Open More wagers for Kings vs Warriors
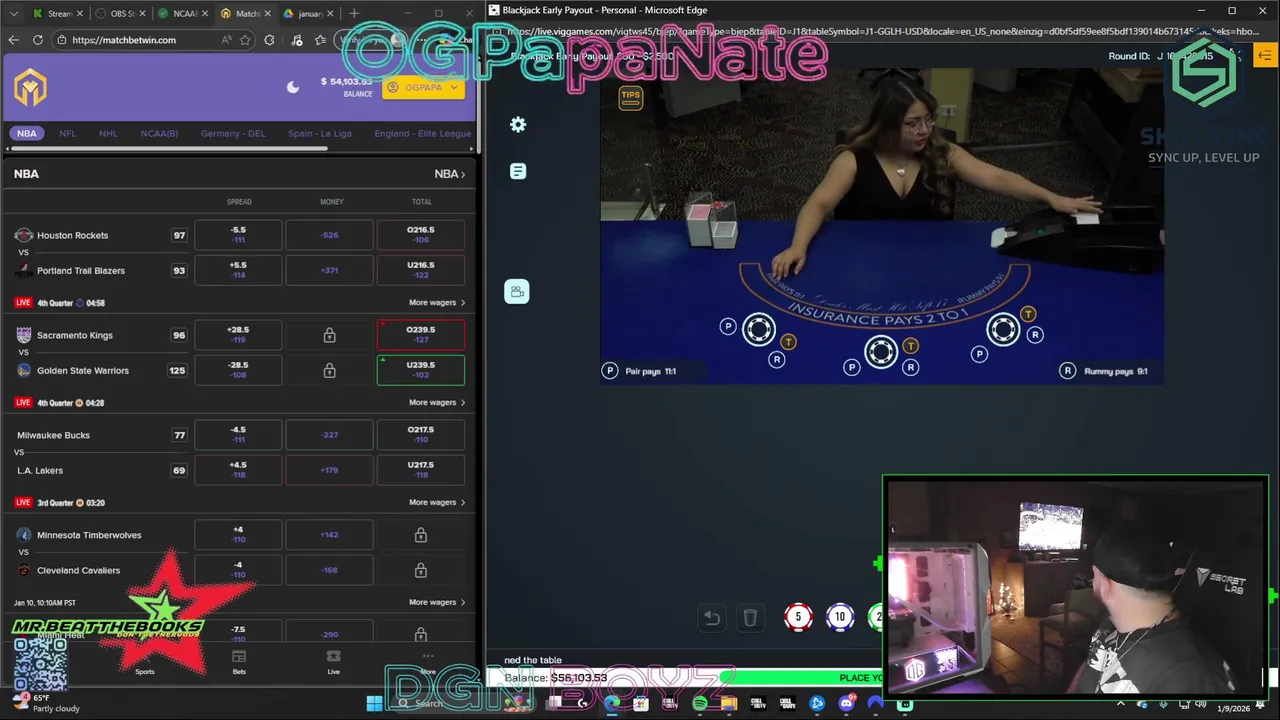Screen dimensions: 1280x720 click(x=437, y=402)
